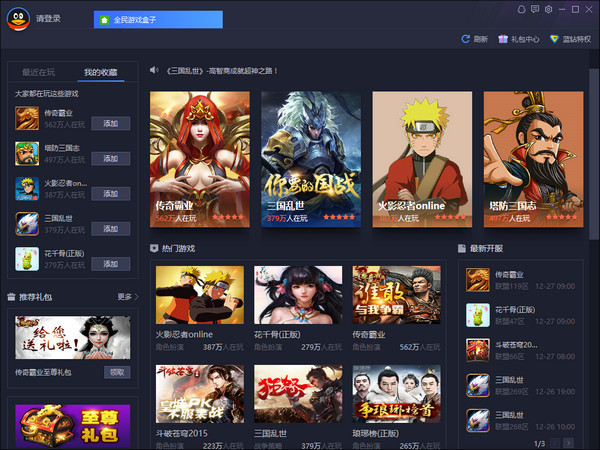Click the refresh icon labeled 刷新
Viewport: 600px width, 450px height.
tap(466, 39)
